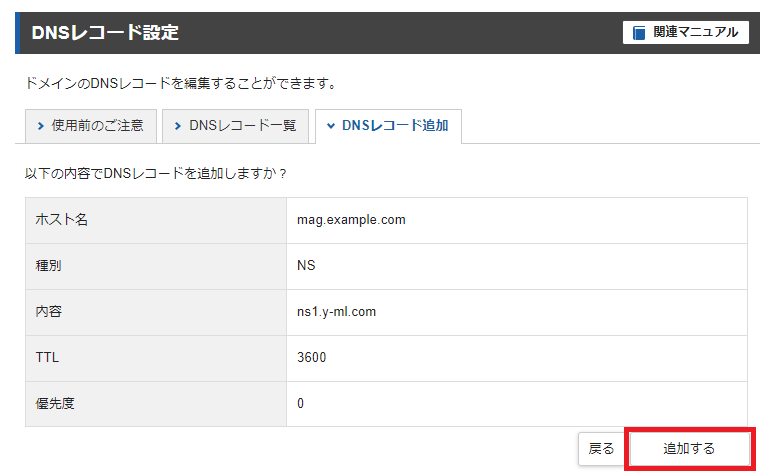Image resolution: width=774 pixels, height=474 pixels.
Task: Switch to the DNSレコード一覧 tab
Action: pos(235,126)
